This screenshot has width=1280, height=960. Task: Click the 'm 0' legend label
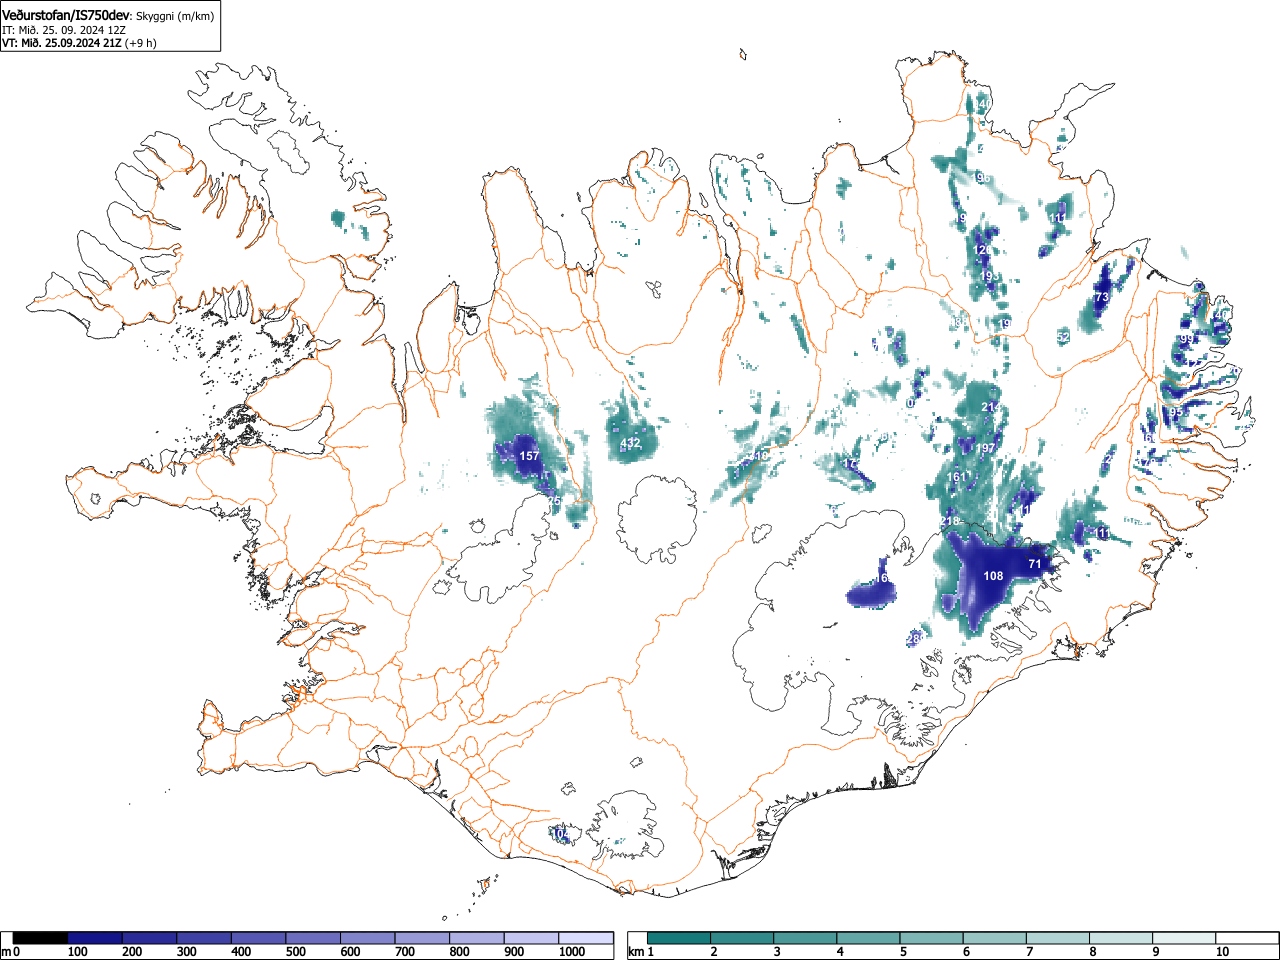pyautogui.click(x=11, y=952)
